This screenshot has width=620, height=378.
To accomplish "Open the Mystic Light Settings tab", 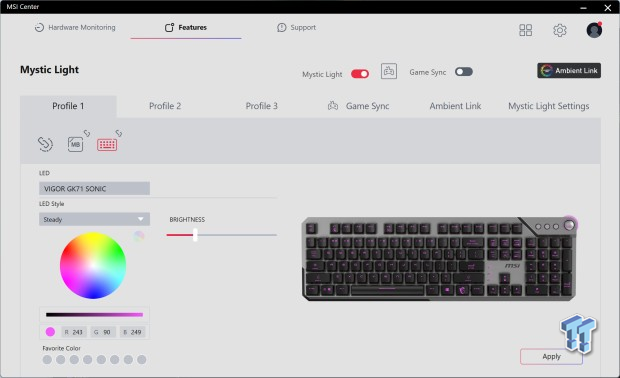I will [548, 106].
